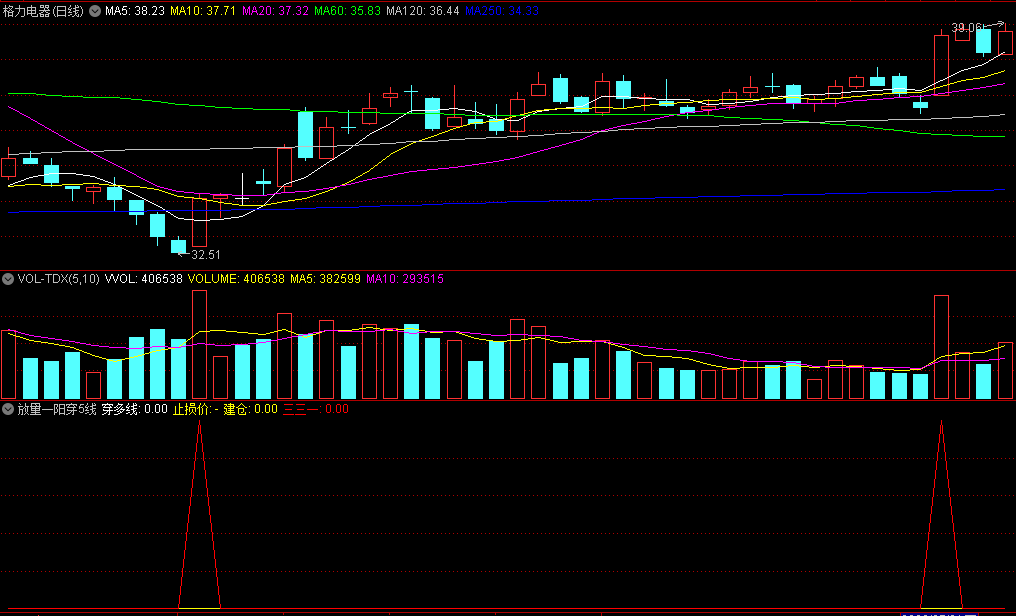Click the 32.51 low price marker
Screen dimensions: 1016x616
point(206,255)
